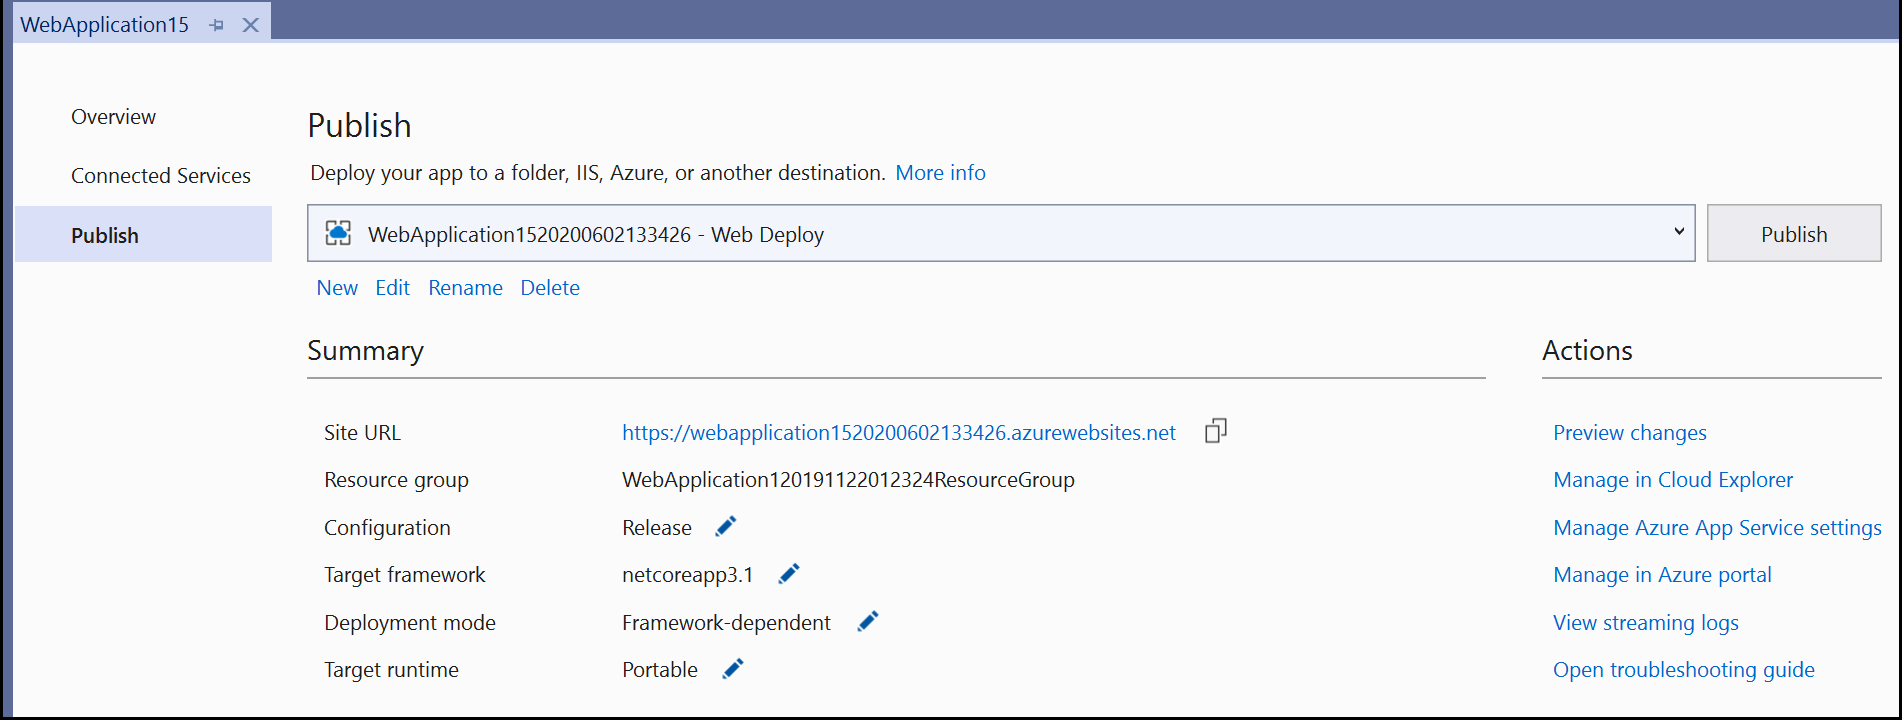Viewport: 1902px width, 720px height.
Task: Click pencil icon next to netcoreapp3.1
Action: coord(789,574)
